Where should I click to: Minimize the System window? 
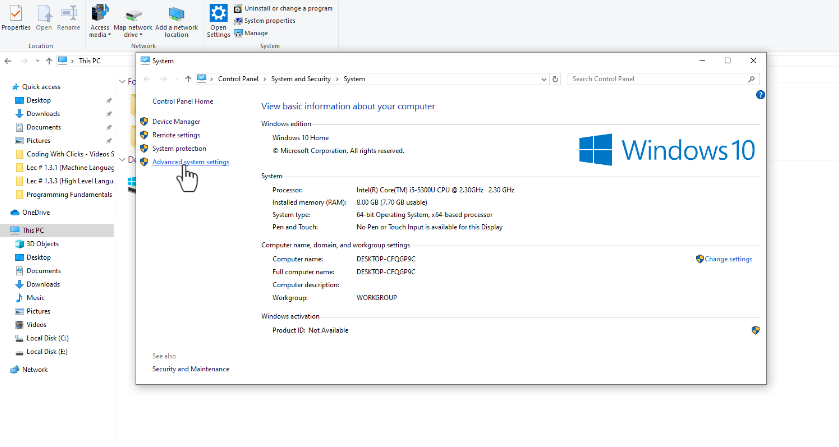[x=703, y=60]
